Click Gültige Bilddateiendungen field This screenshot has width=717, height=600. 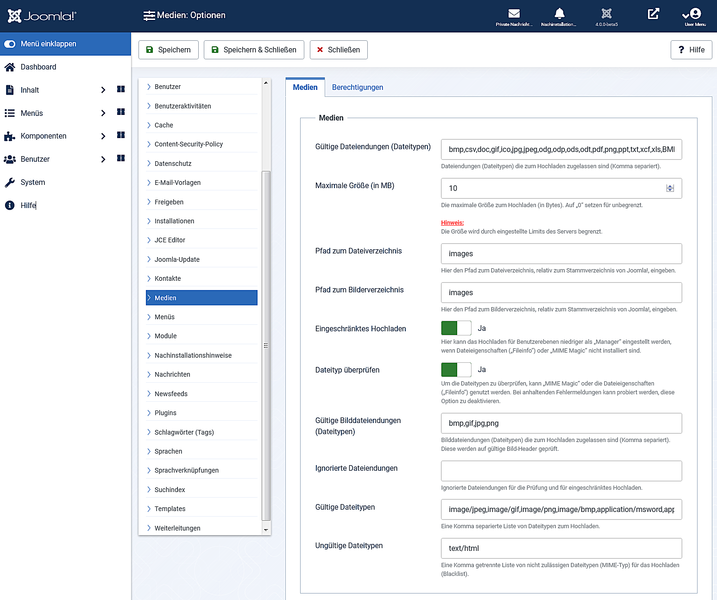561,423
